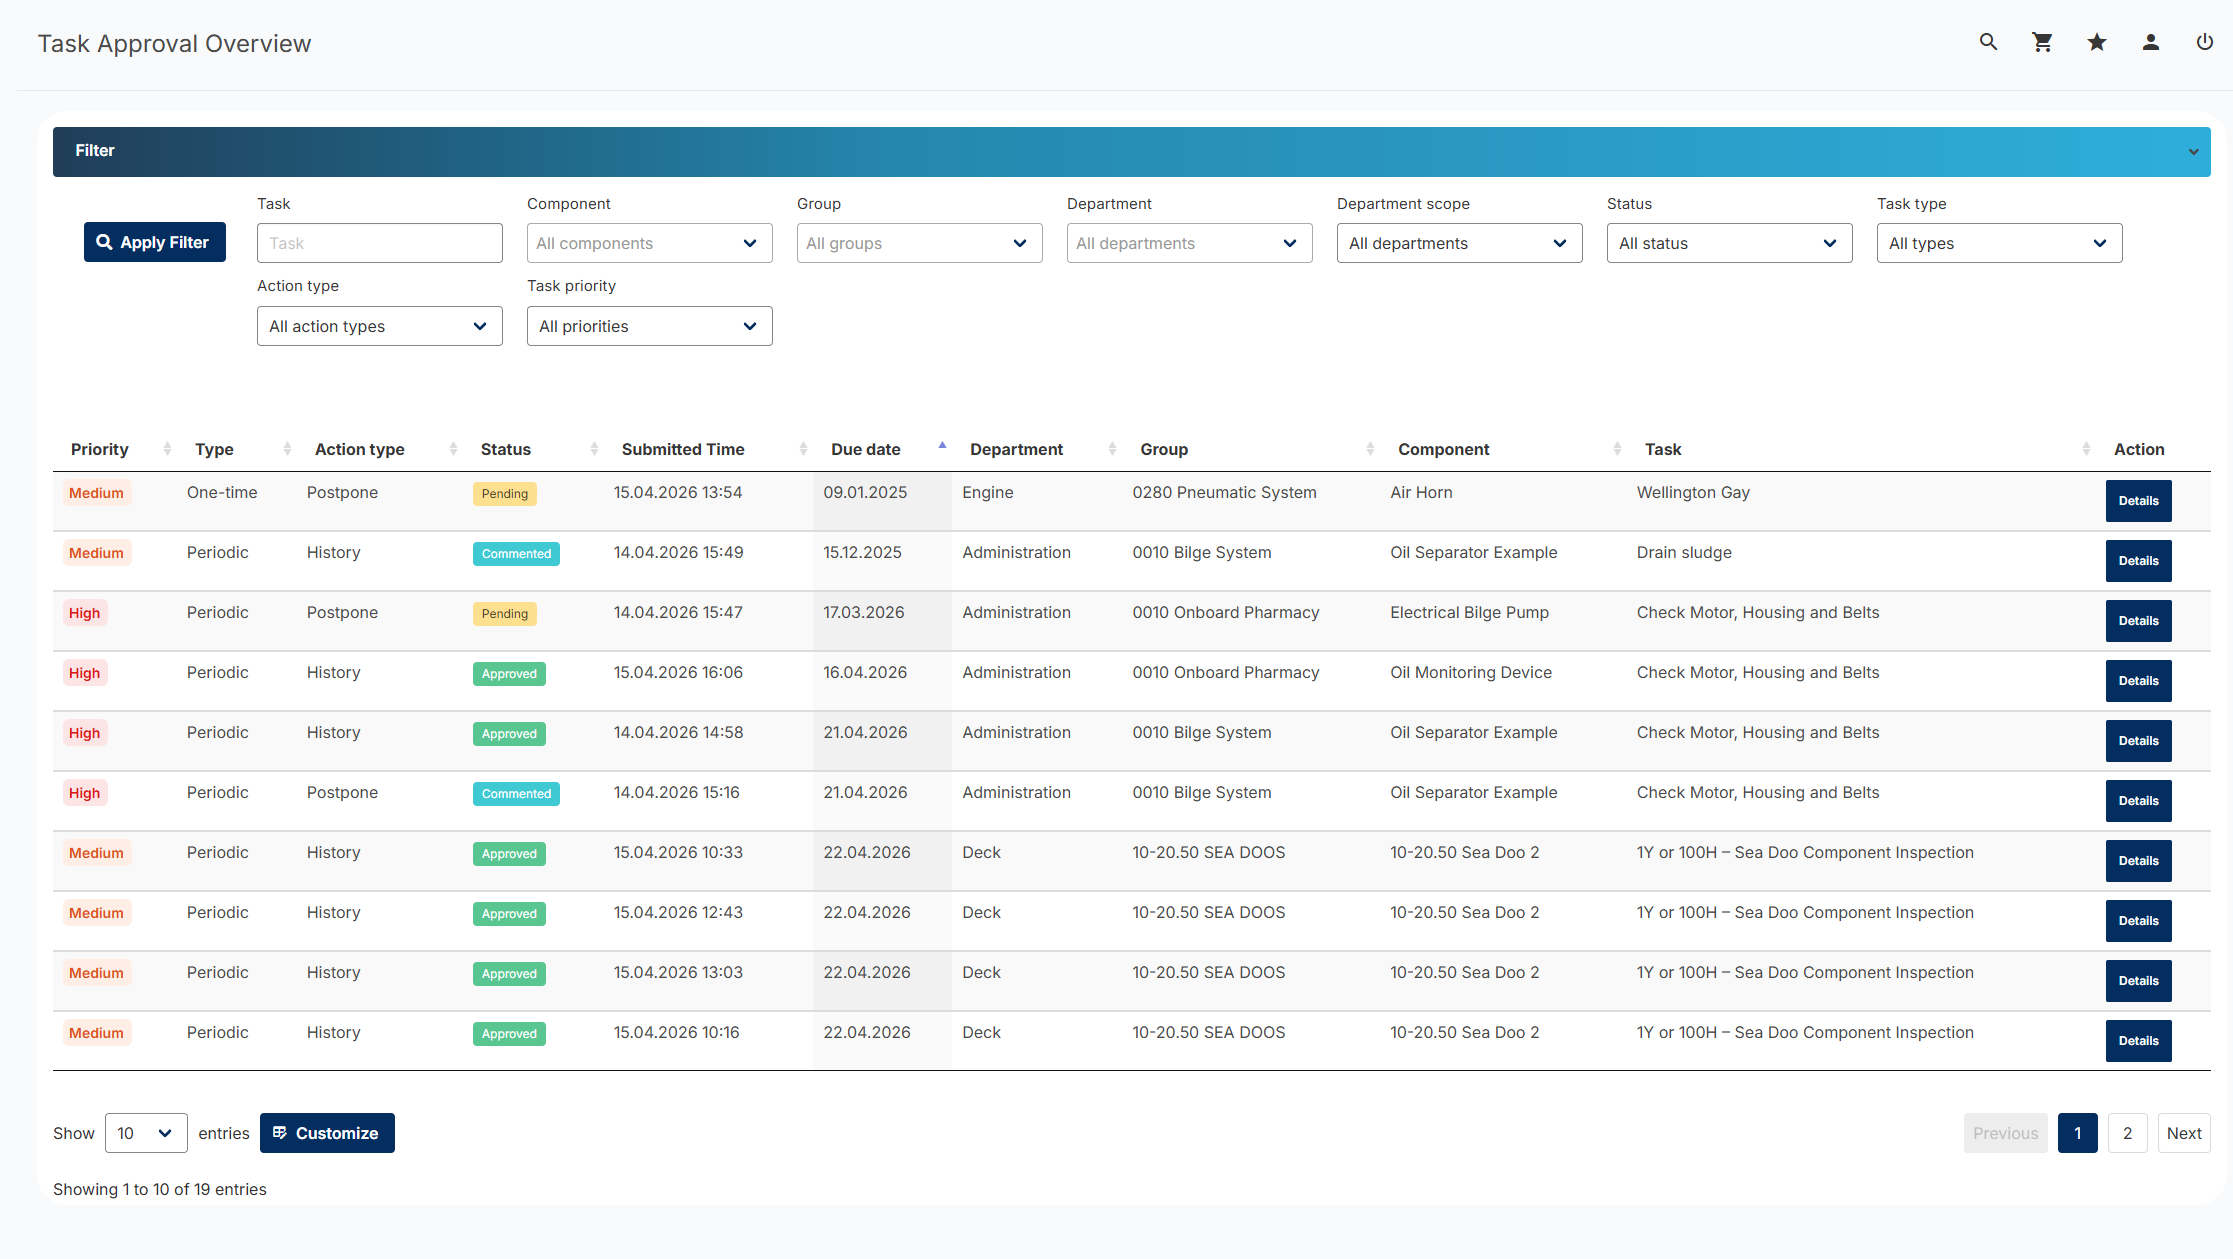
Task: Open the All action types dropdown
Action: click(379, 326)
